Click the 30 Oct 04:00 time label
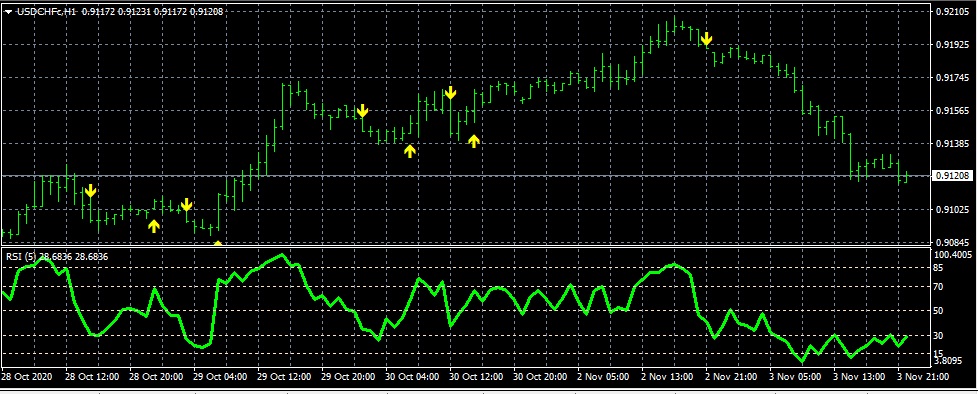Viewport: 978px width, 394px height. click(x=413, y=377)
